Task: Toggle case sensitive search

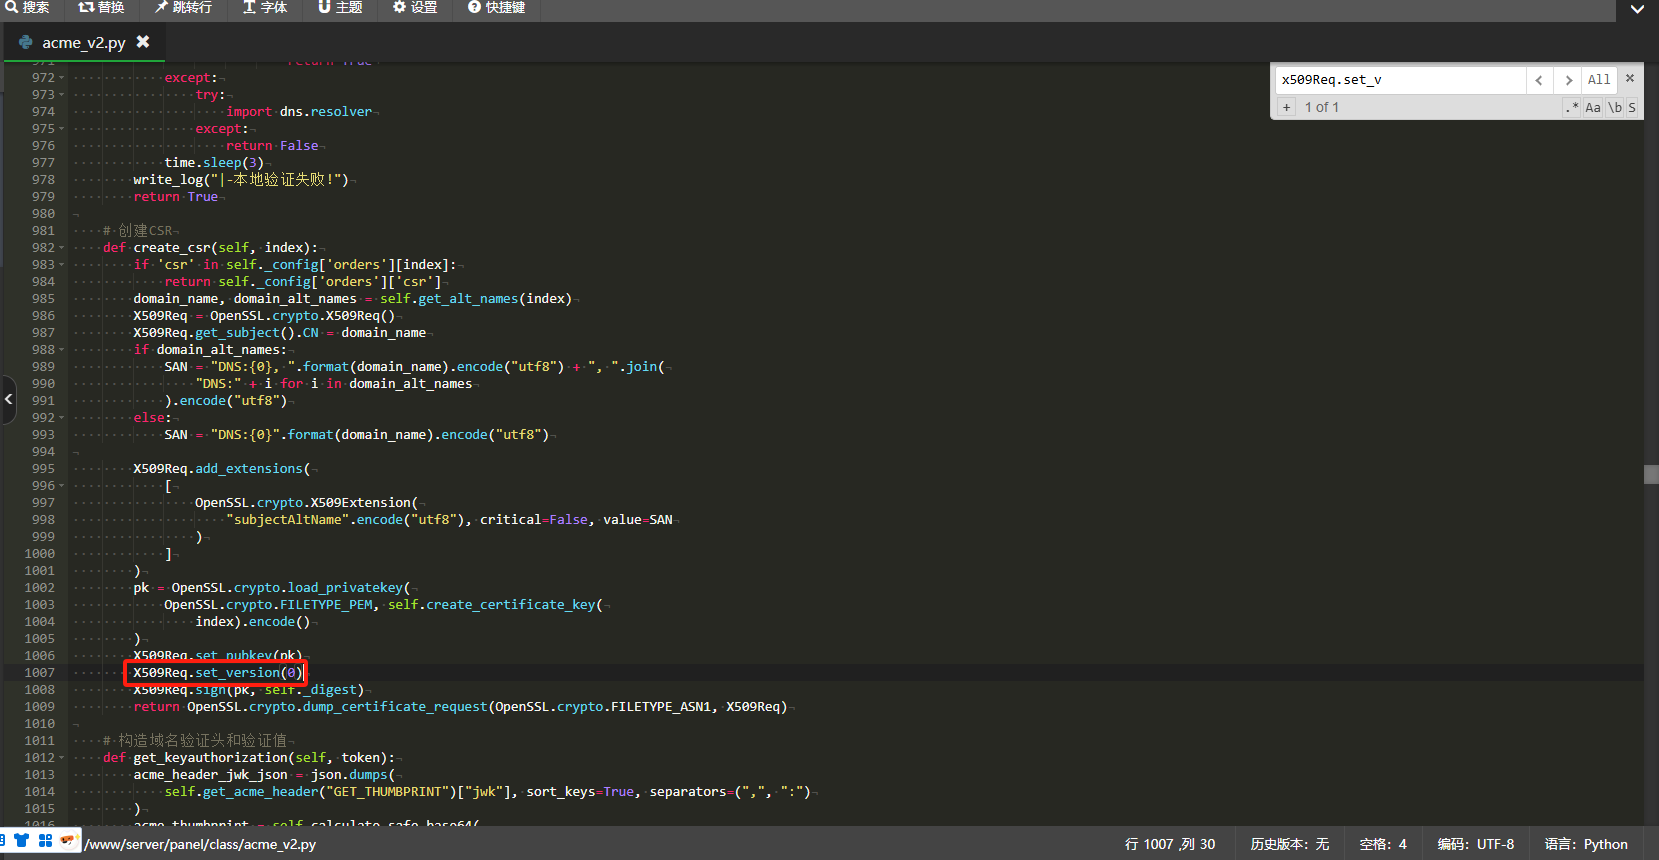Action: pos(1593,107)
